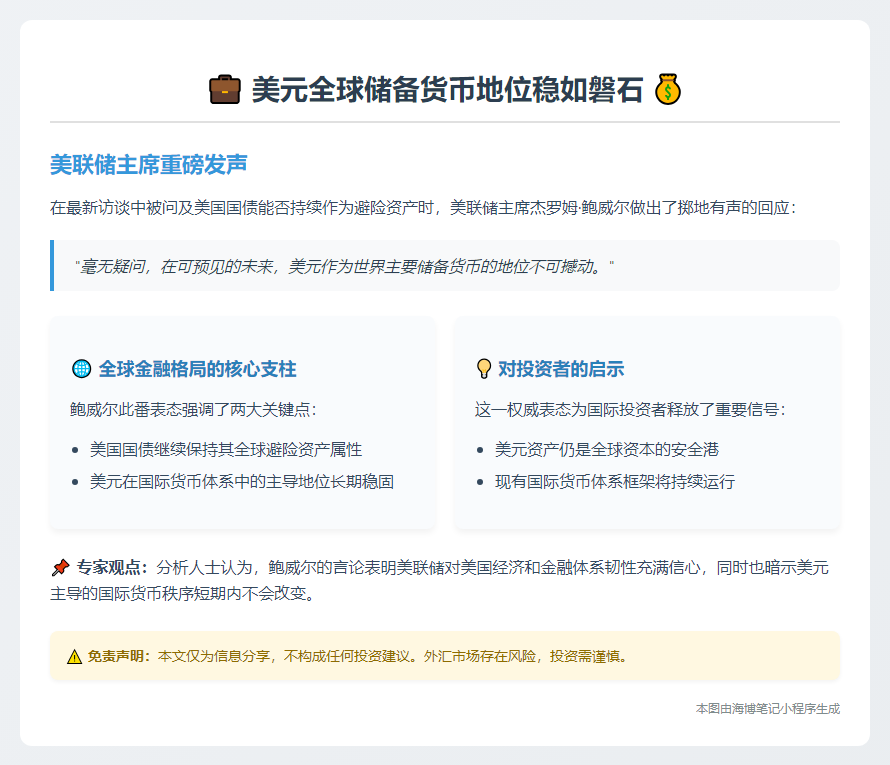Click the pushpin icon before 专家观点

point(60,568)
